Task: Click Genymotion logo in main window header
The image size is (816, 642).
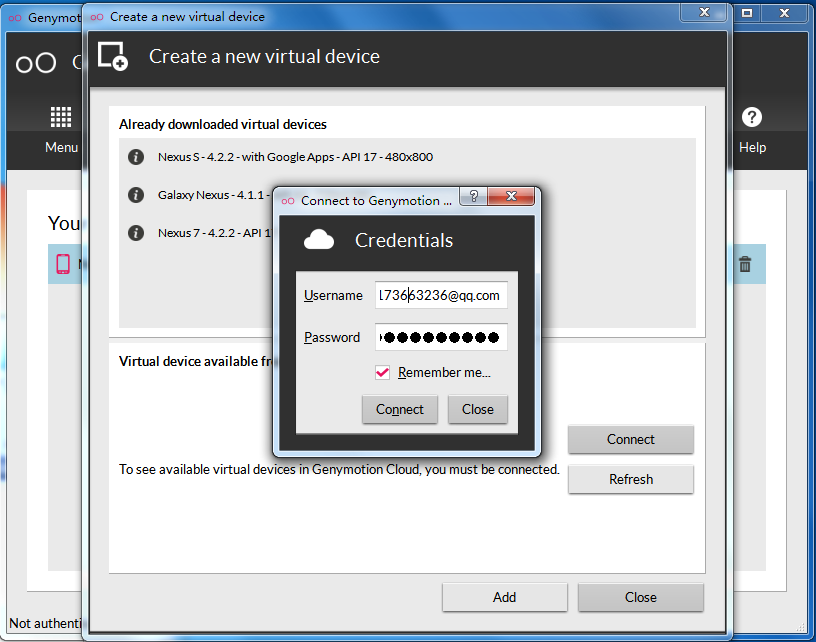Action: click(x=36, y=63)
